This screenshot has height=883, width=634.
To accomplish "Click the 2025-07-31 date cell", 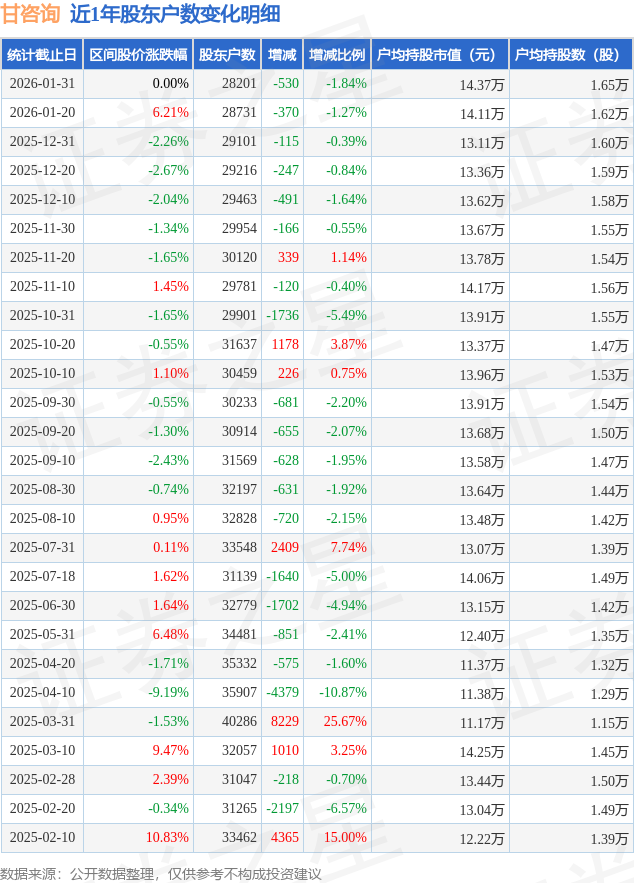I will 42,547.
